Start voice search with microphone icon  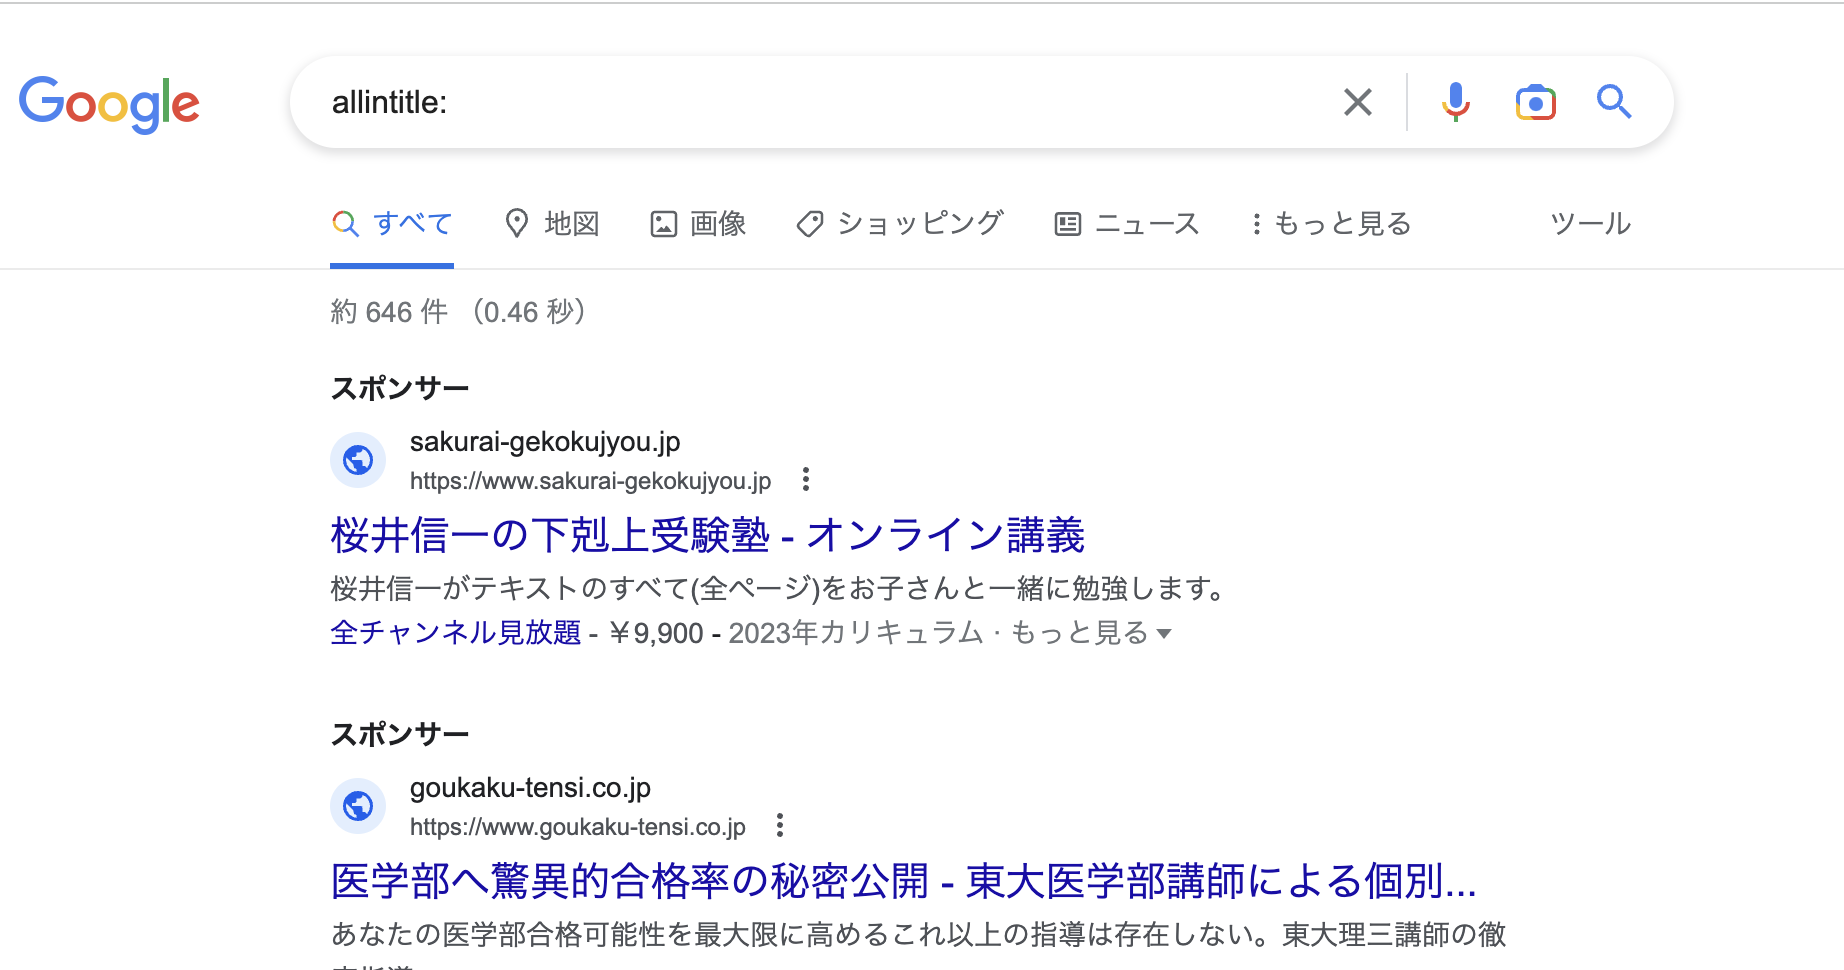[1455, 102]
